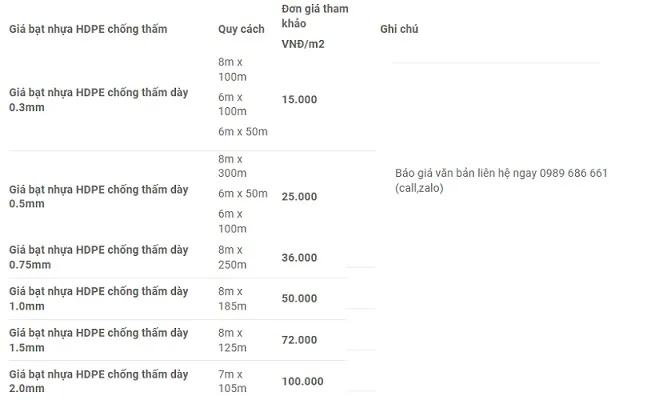Click the HDPE 2.0mm row label
Screen dimensions: 650x400
click(98, 381)
